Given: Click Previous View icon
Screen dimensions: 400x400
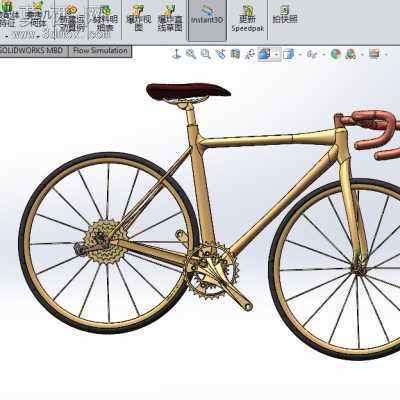Looking at the screenshot, I should [x=220, y=54].
